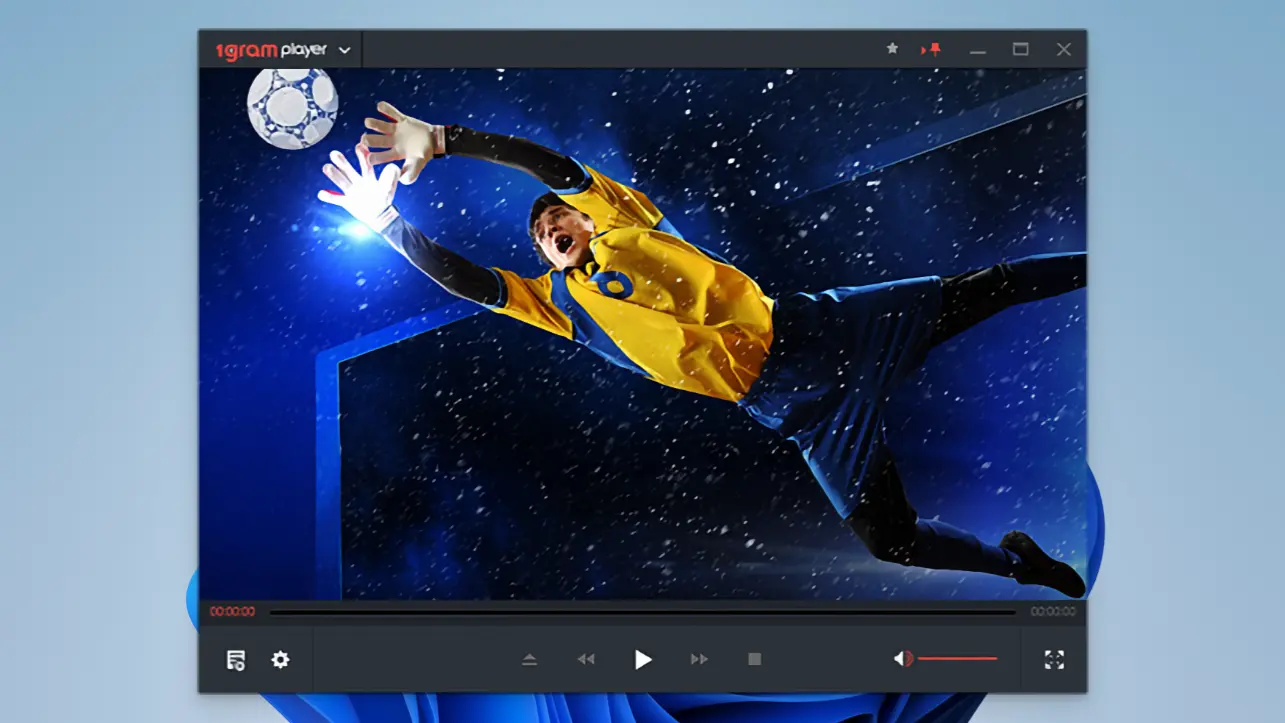This screenshot has width=1285, height=723.
Task: Minimize the player window
Action: click(978, 50)
